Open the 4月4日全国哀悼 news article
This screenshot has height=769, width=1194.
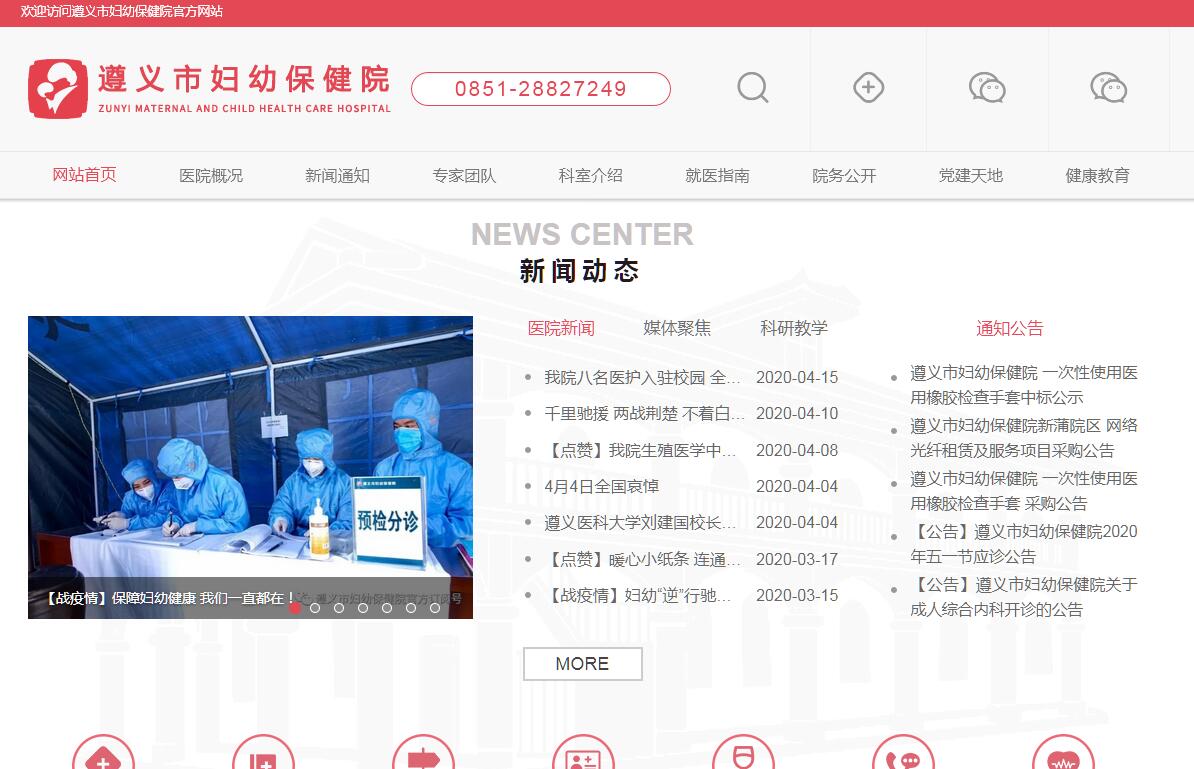pyautogui.click(x=601, y=487)
